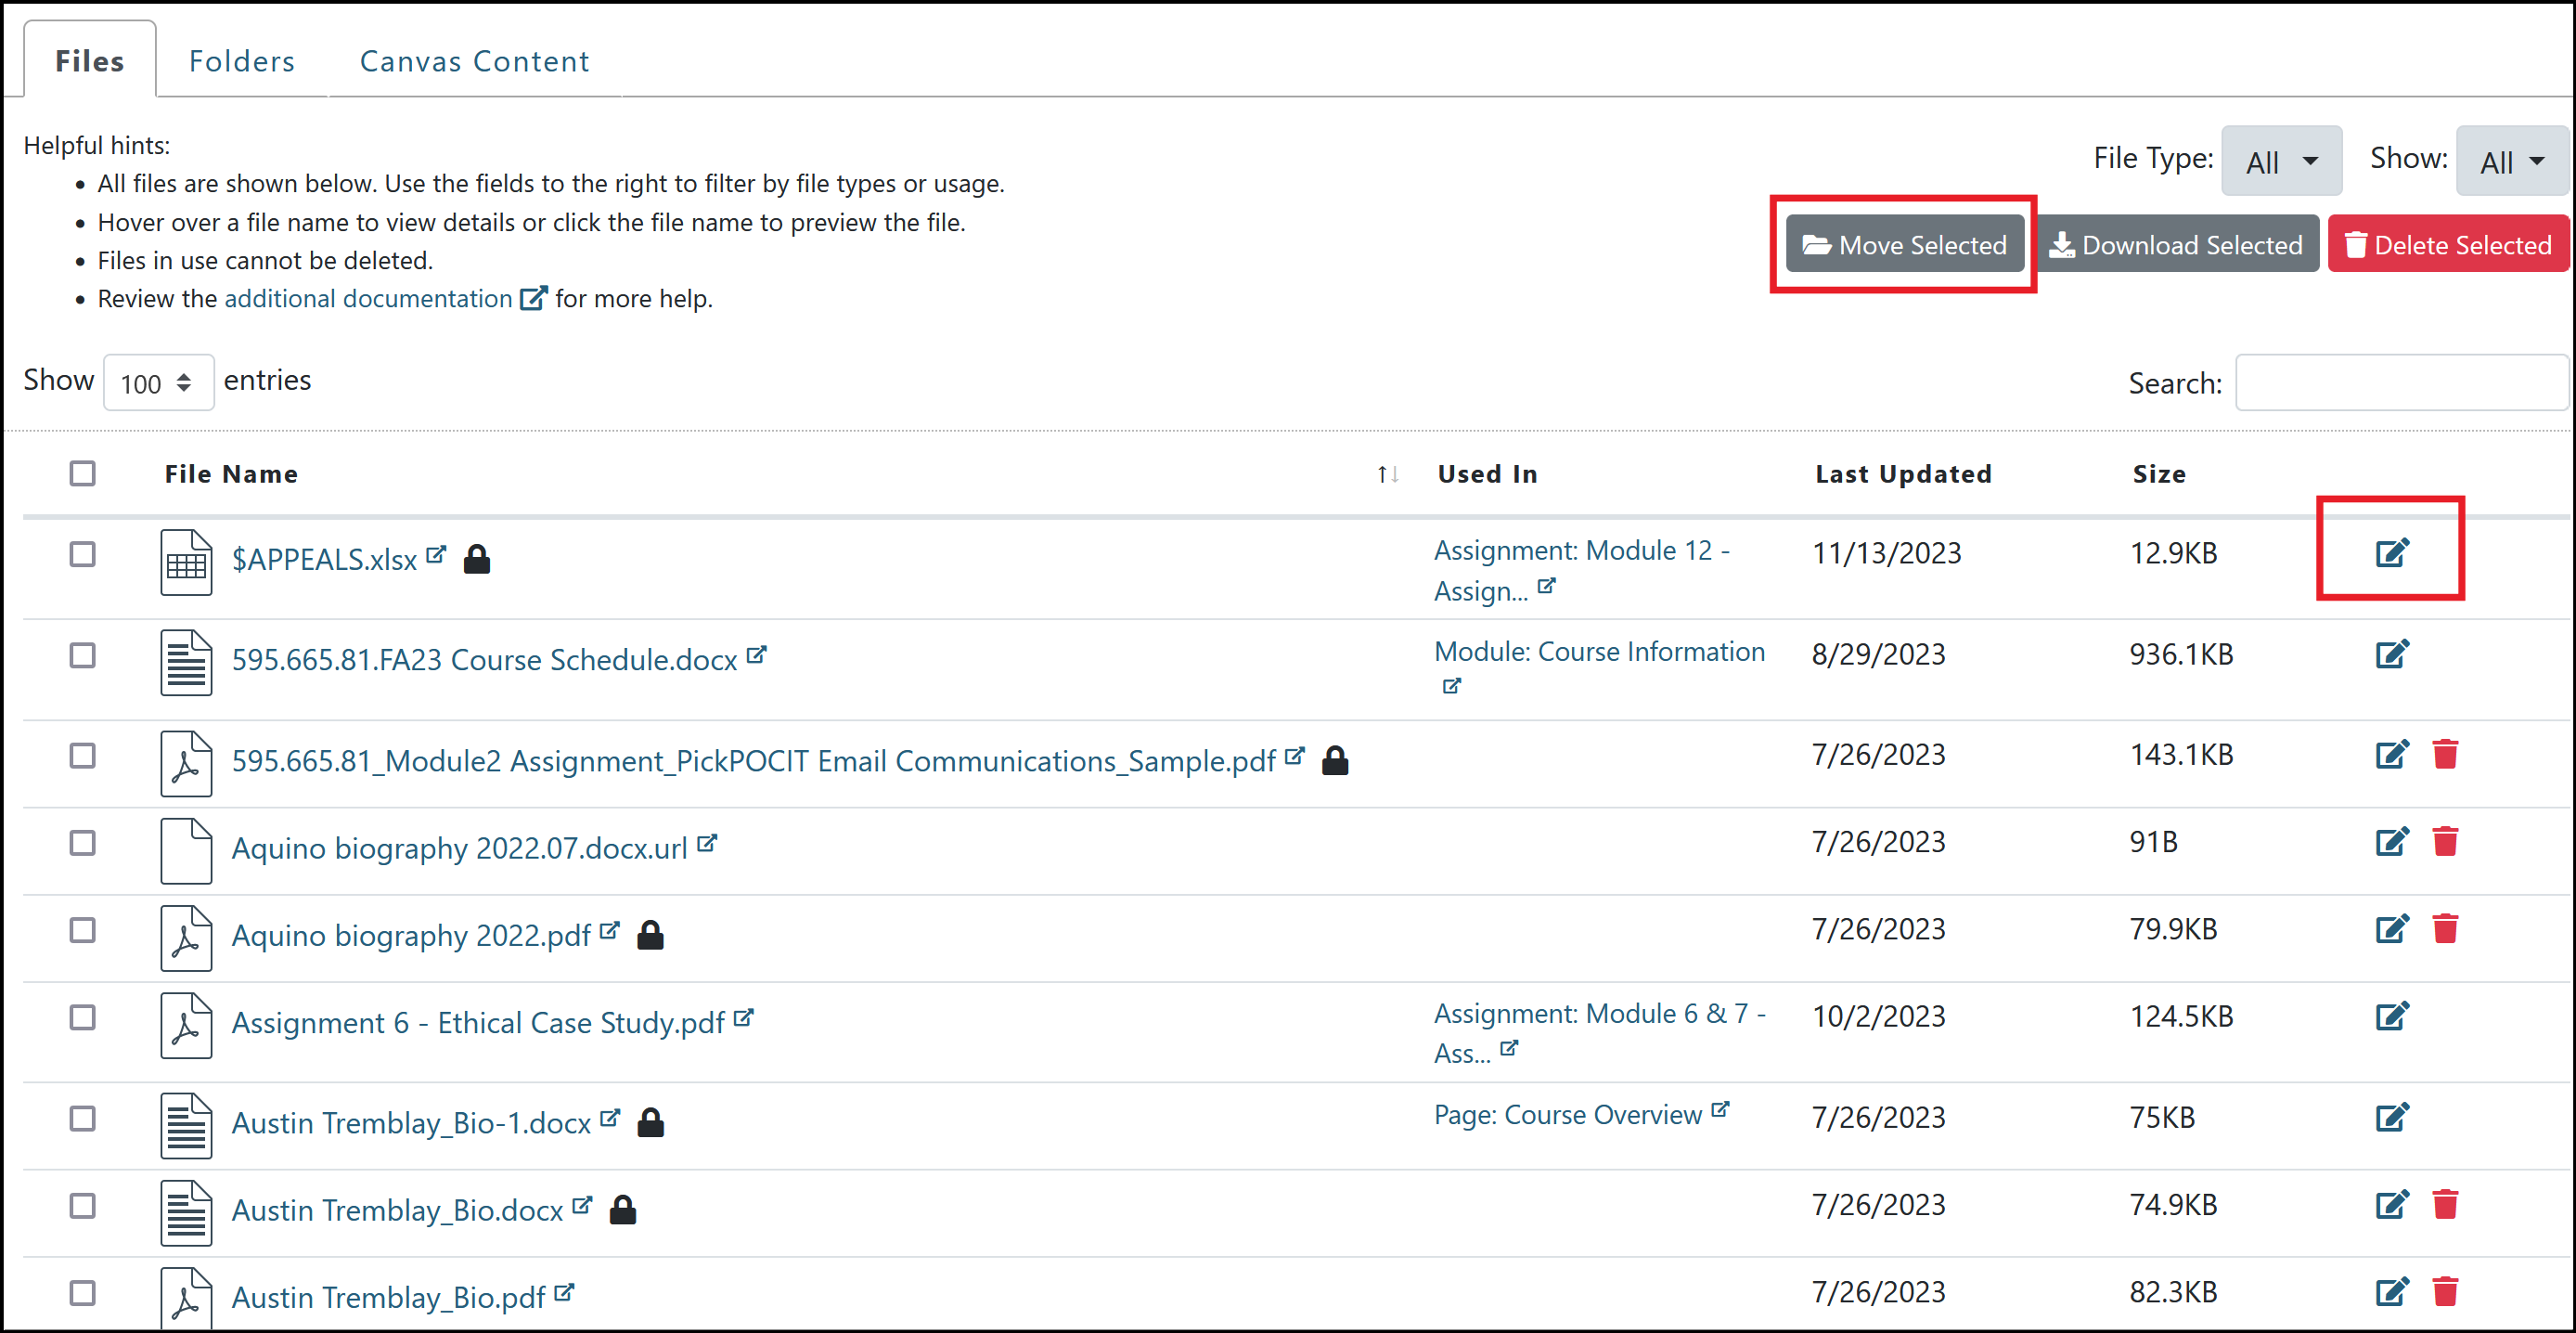Open the 595.665.81.FA23 Course Schedule.docx link
The height and width of the screenshot is (1333, 2576).
click(x=484, y=660)
